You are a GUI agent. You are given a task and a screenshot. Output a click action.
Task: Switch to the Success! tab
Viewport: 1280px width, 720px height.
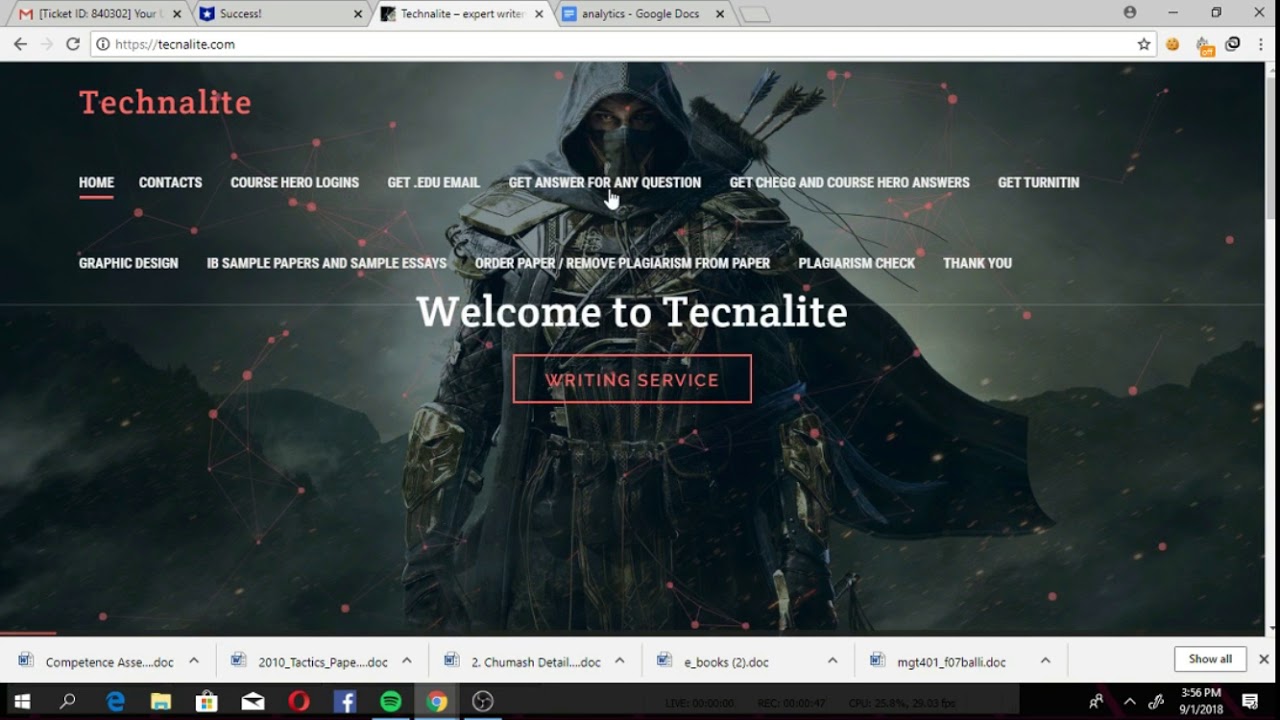tap(280, 14)
